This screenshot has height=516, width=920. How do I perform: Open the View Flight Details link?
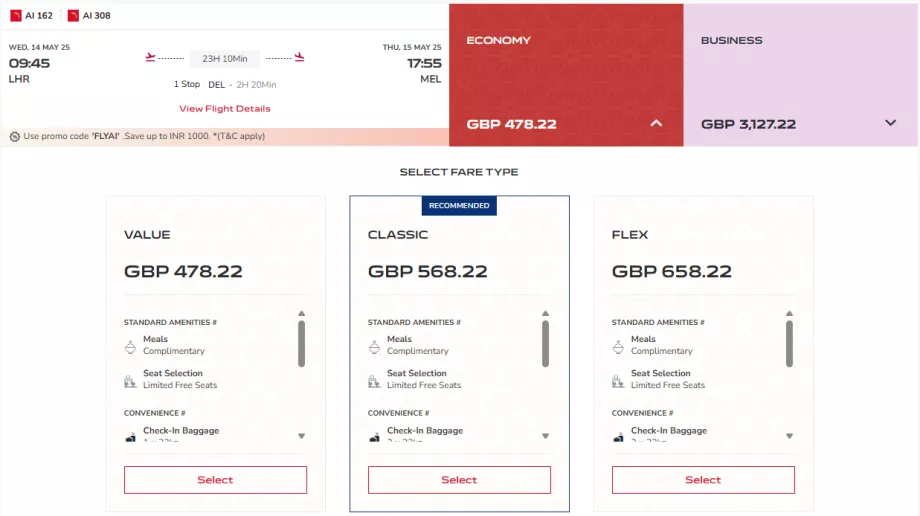(225, 109)
